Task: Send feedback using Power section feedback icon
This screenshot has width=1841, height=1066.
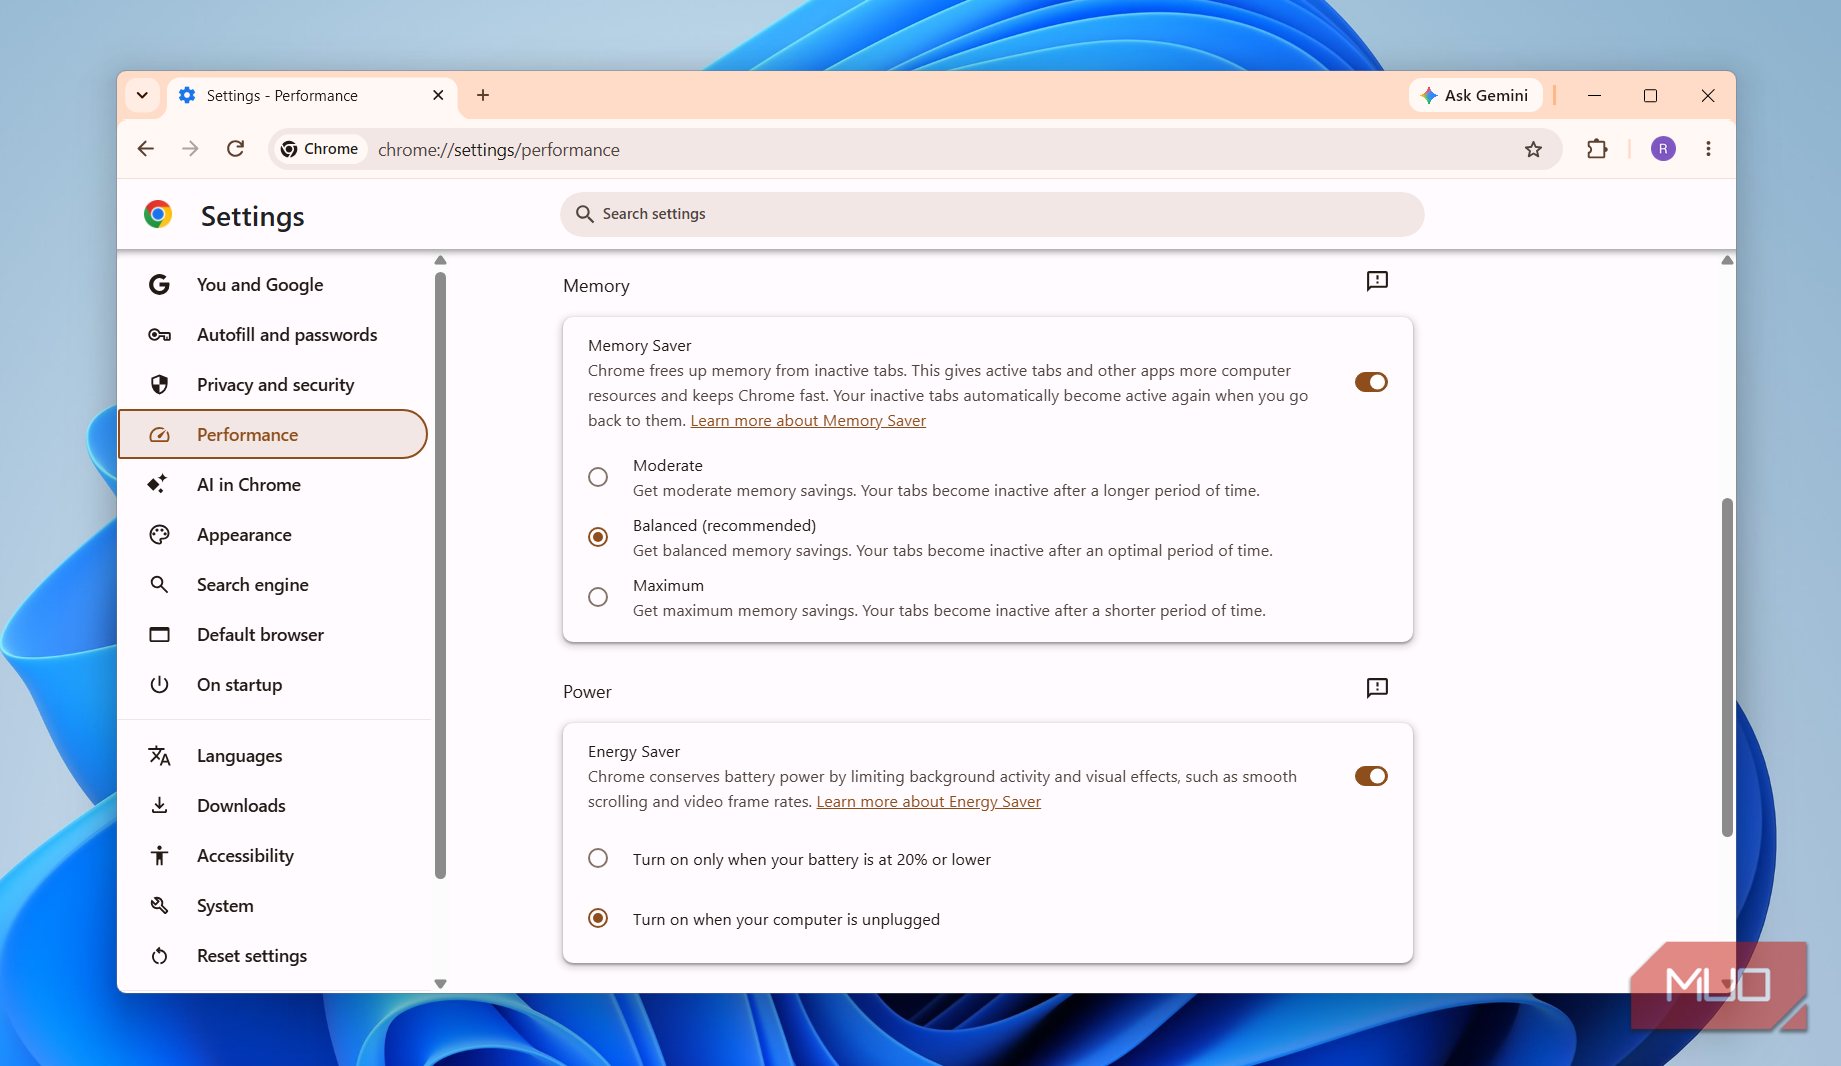Action: (1377, 688)
